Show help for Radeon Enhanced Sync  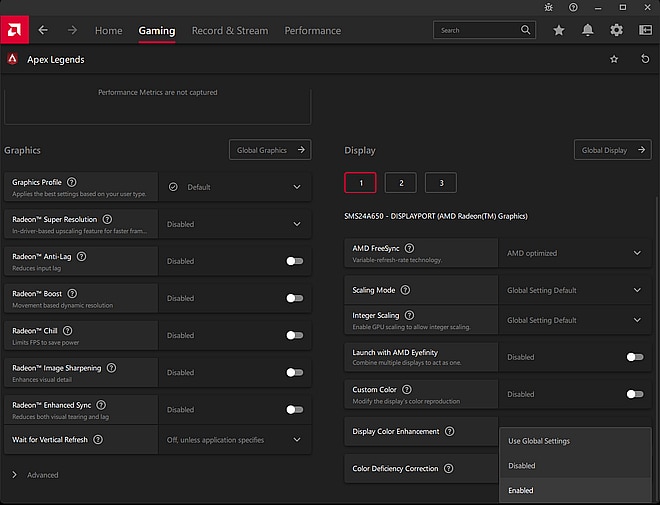pos(101,405)
